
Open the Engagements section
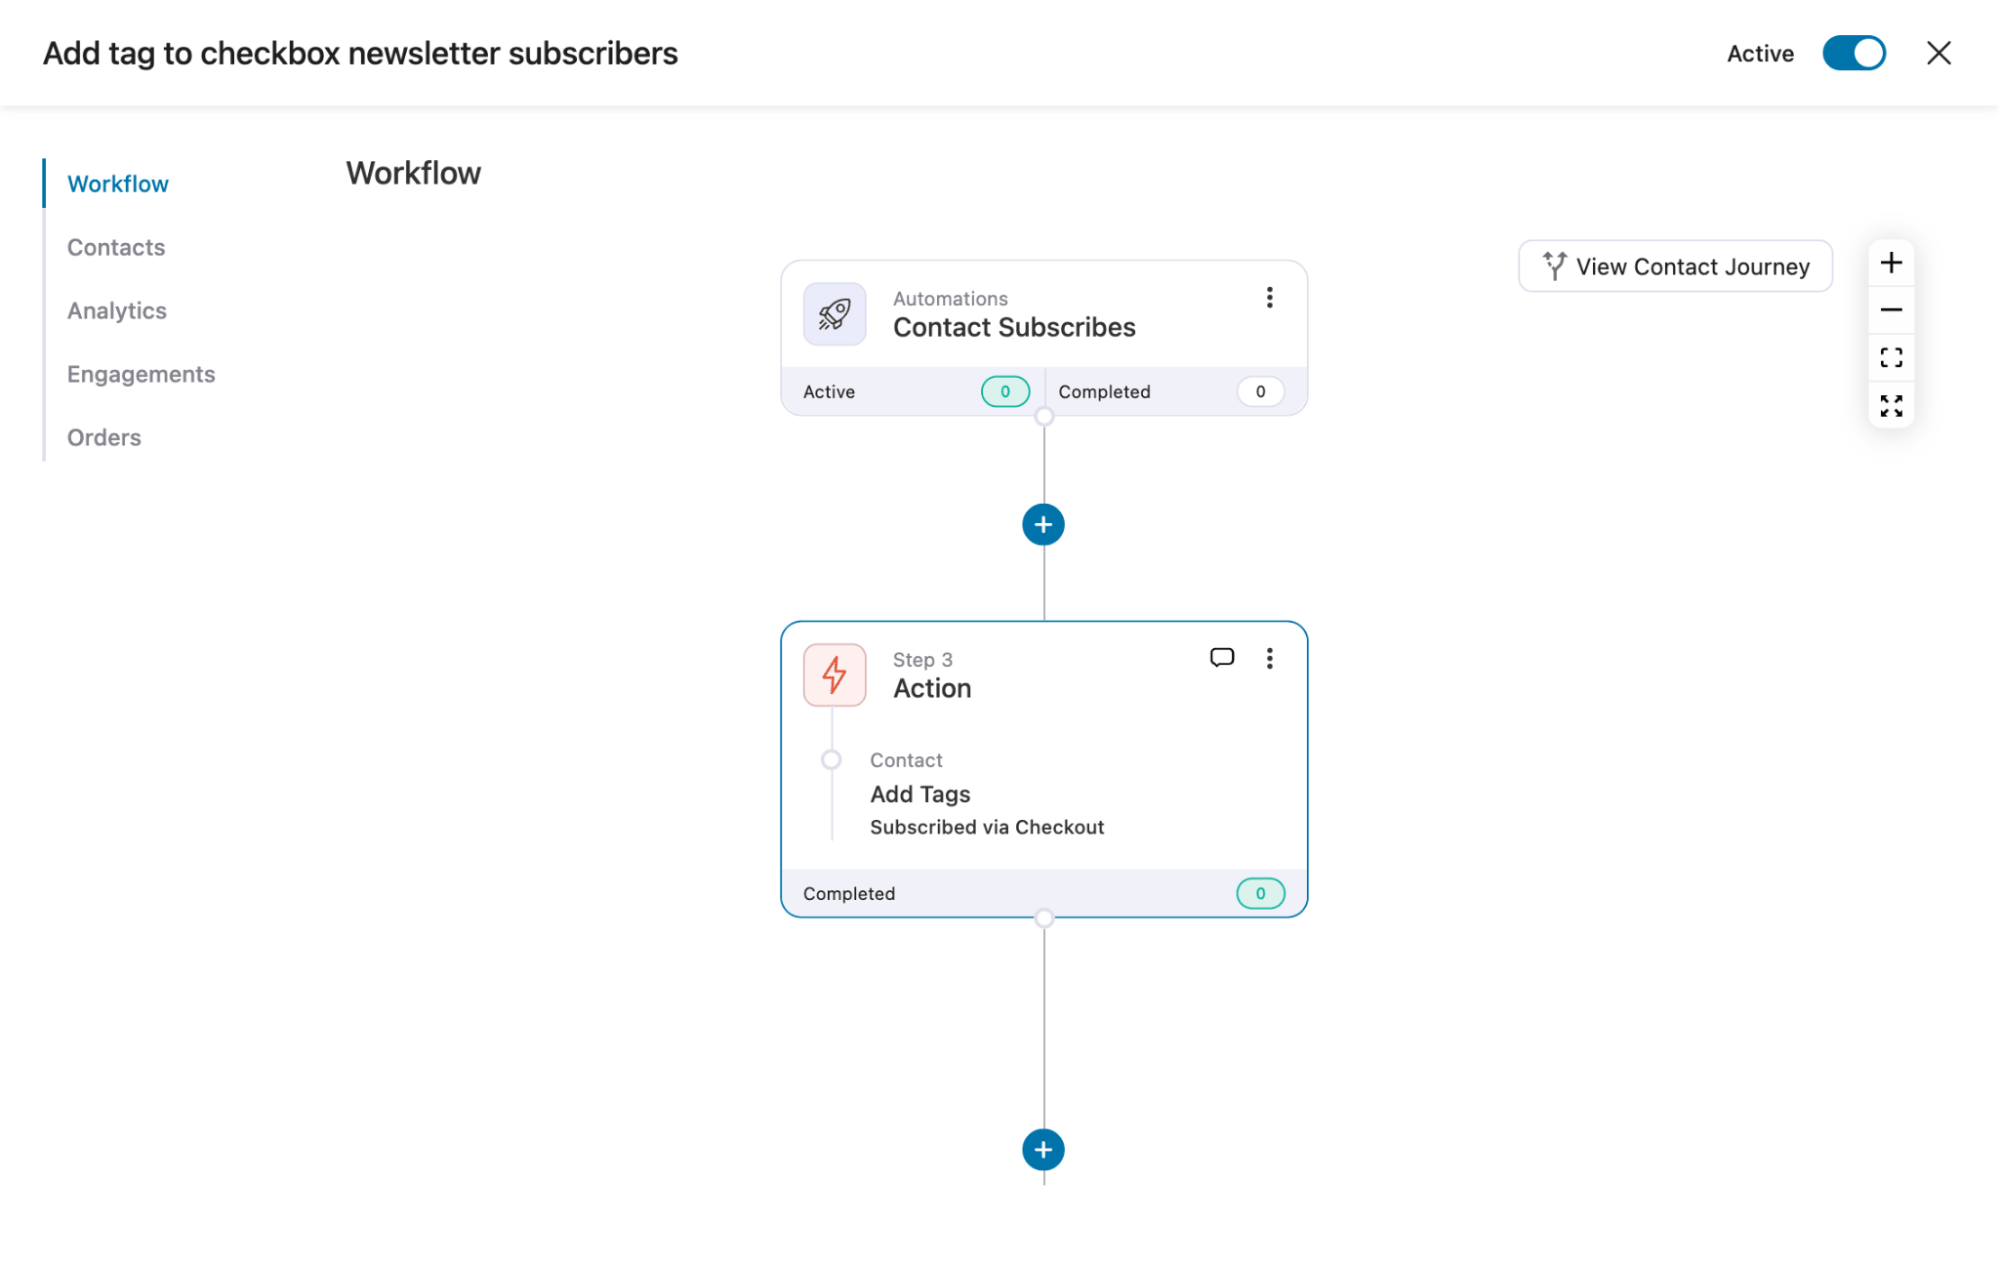(141, 374)
